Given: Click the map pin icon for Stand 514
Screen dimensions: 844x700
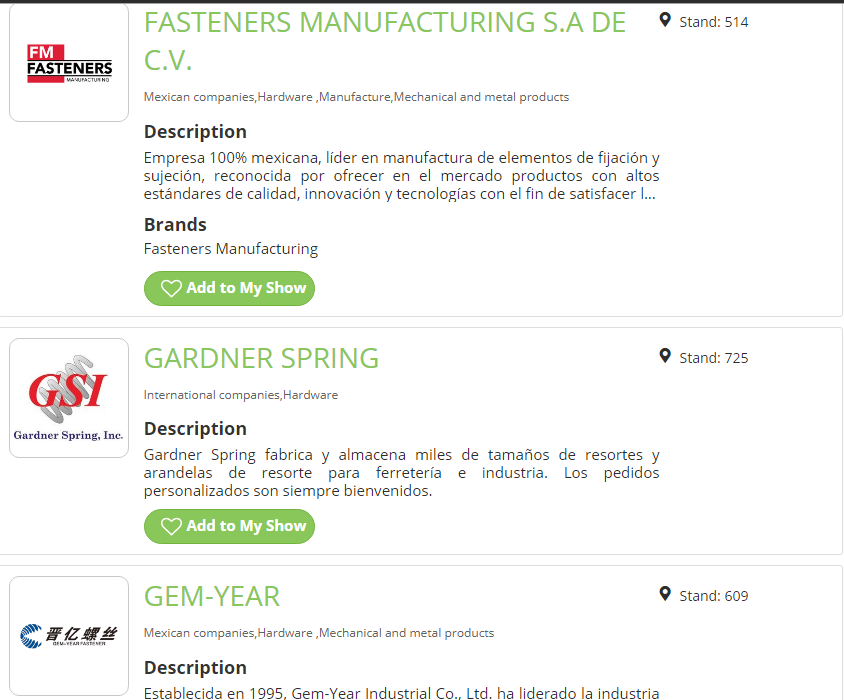Looking at the screenshot, I should tap(665, 20).
